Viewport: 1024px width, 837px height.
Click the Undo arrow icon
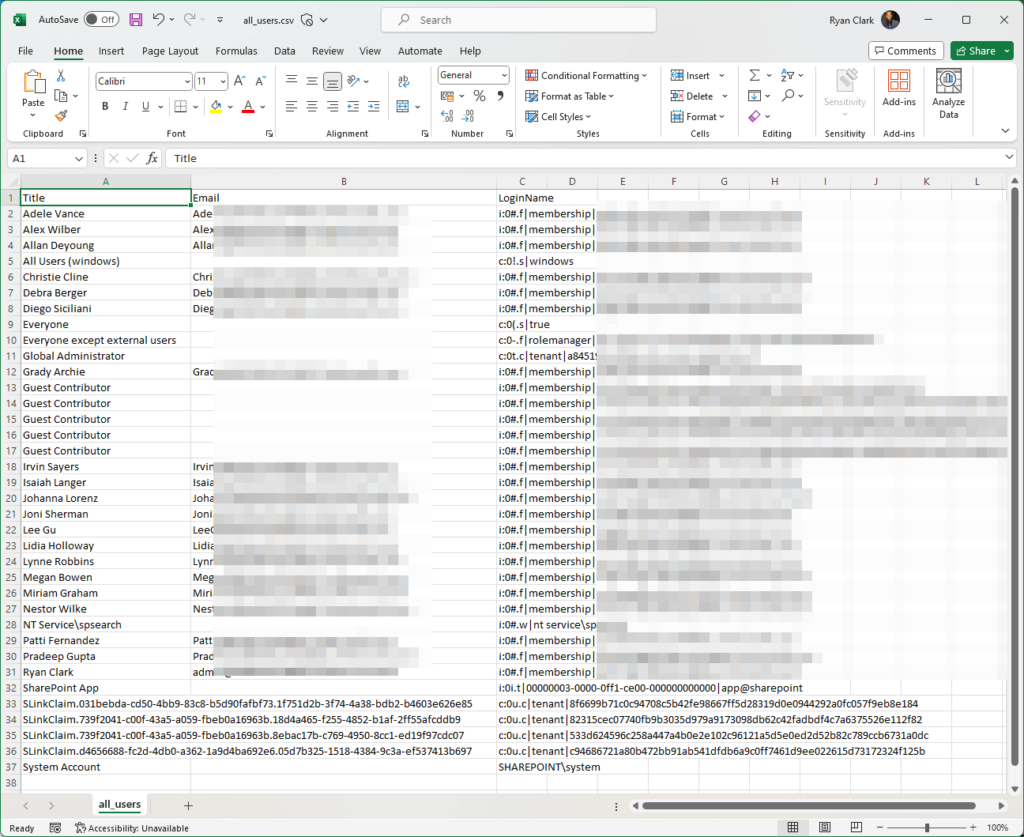[x=158, y=20]
